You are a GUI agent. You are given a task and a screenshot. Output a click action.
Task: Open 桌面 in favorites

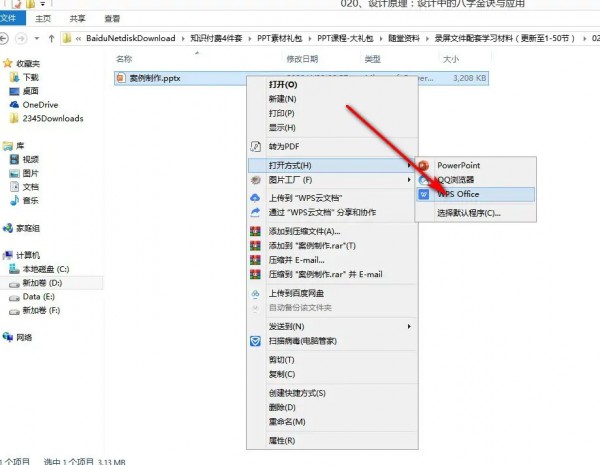coord(31,91)
